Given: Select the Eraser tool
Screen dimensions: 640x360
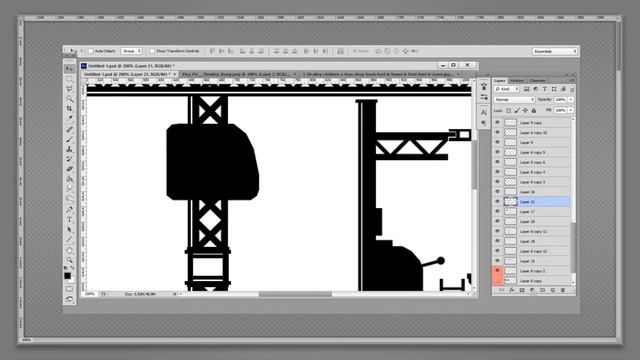Looking at the screenshot, I should pos(69,169).
